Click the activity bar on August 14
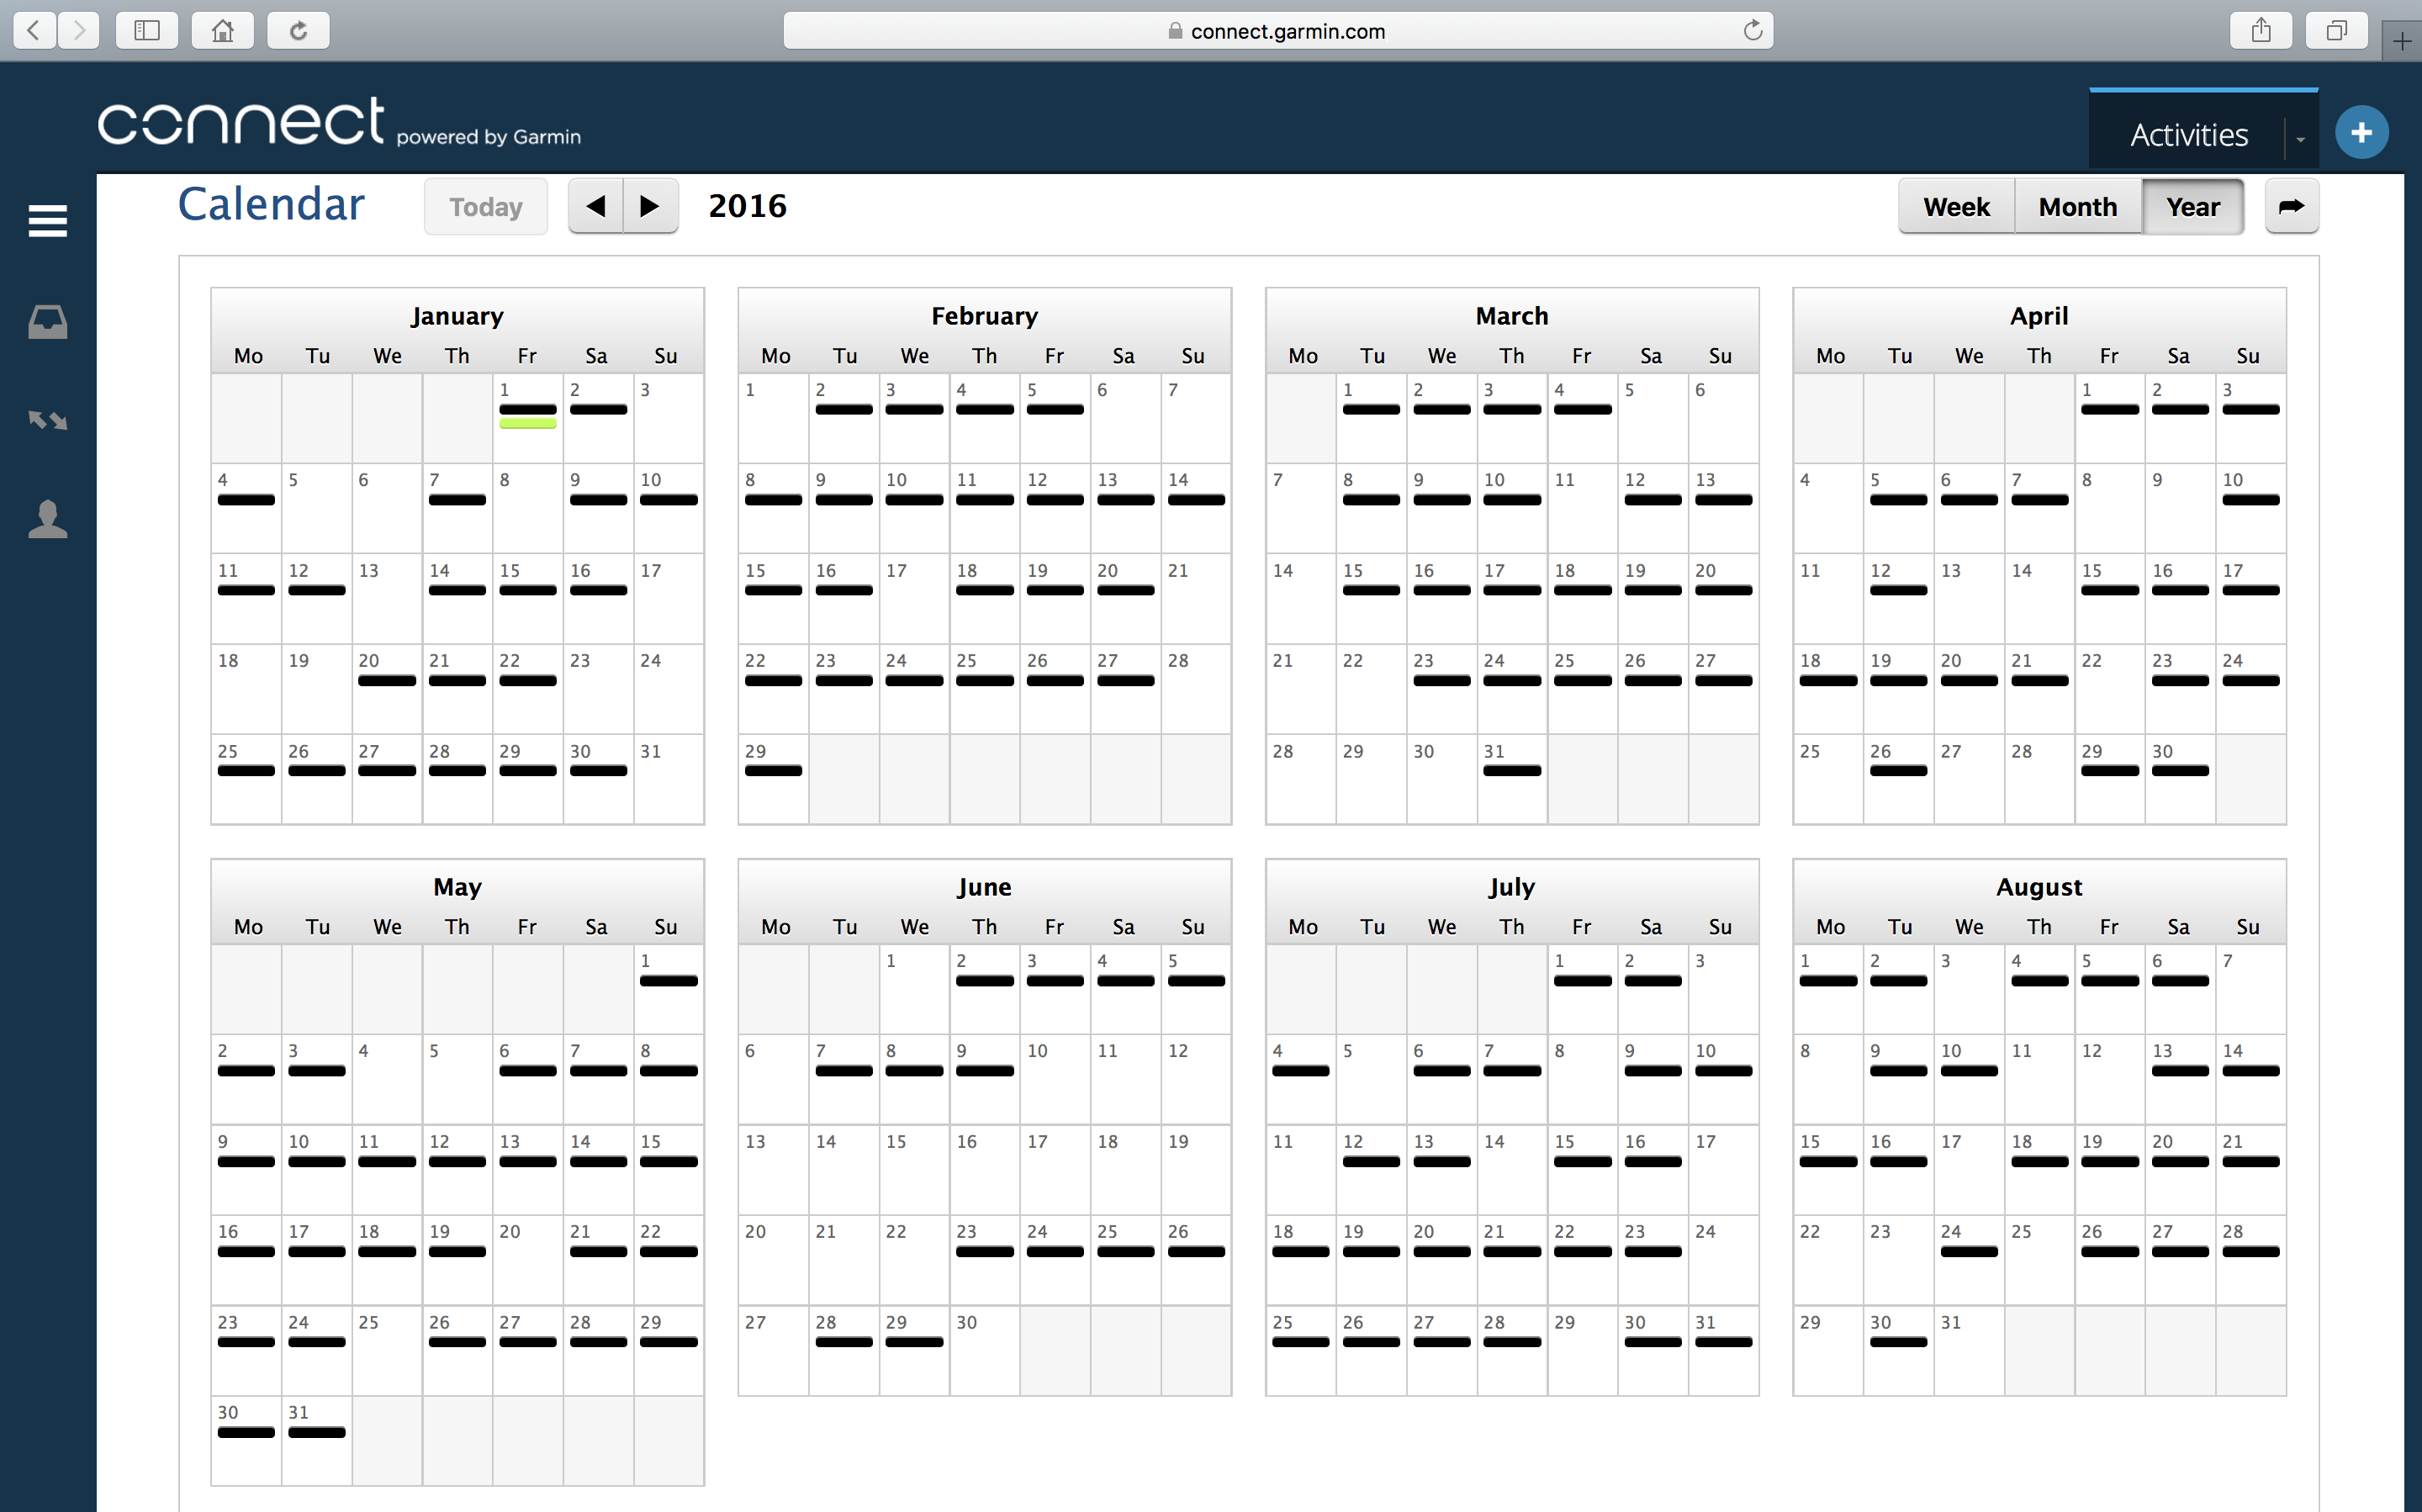The width and height of the screenshot is (2422, 1512). coord(2250,1070)
